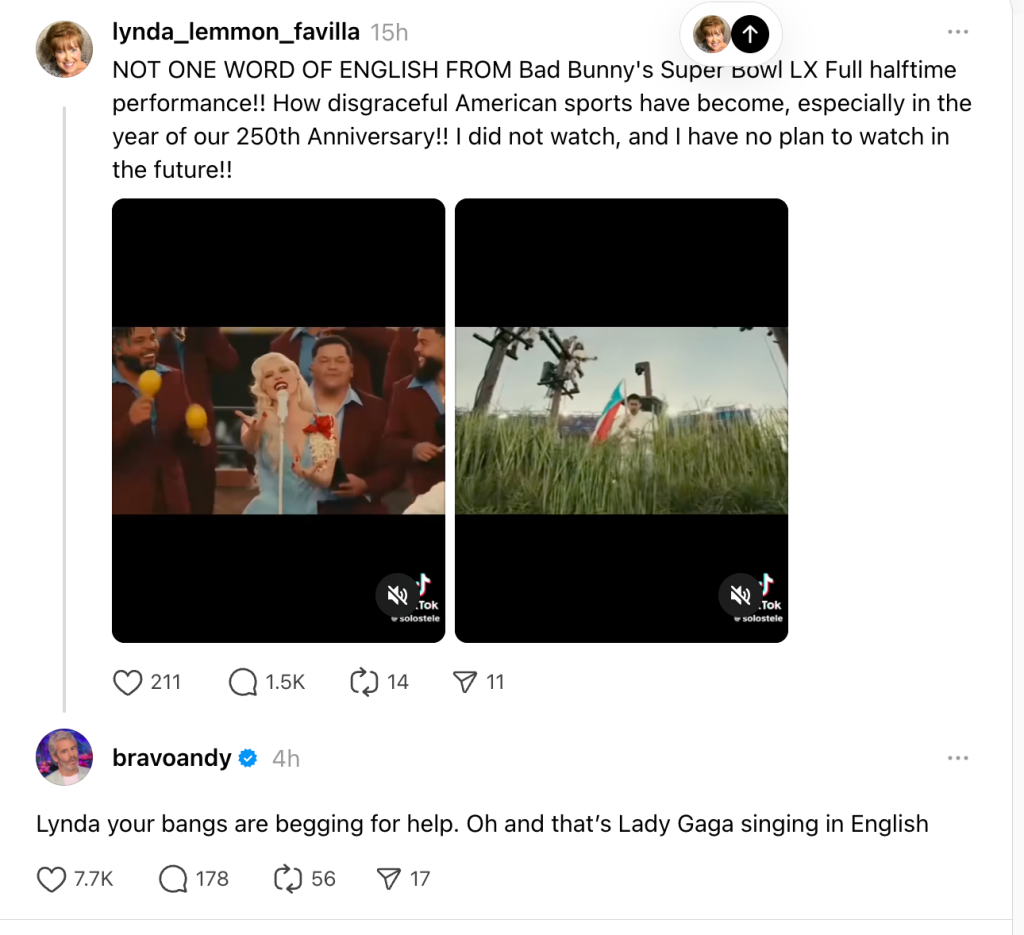Viewport: 1024px width, 935px height.
Task: Like lynda_lemmon_favilla's post with the heart icon
Action: pyautogui.click(x=128, y=682)
